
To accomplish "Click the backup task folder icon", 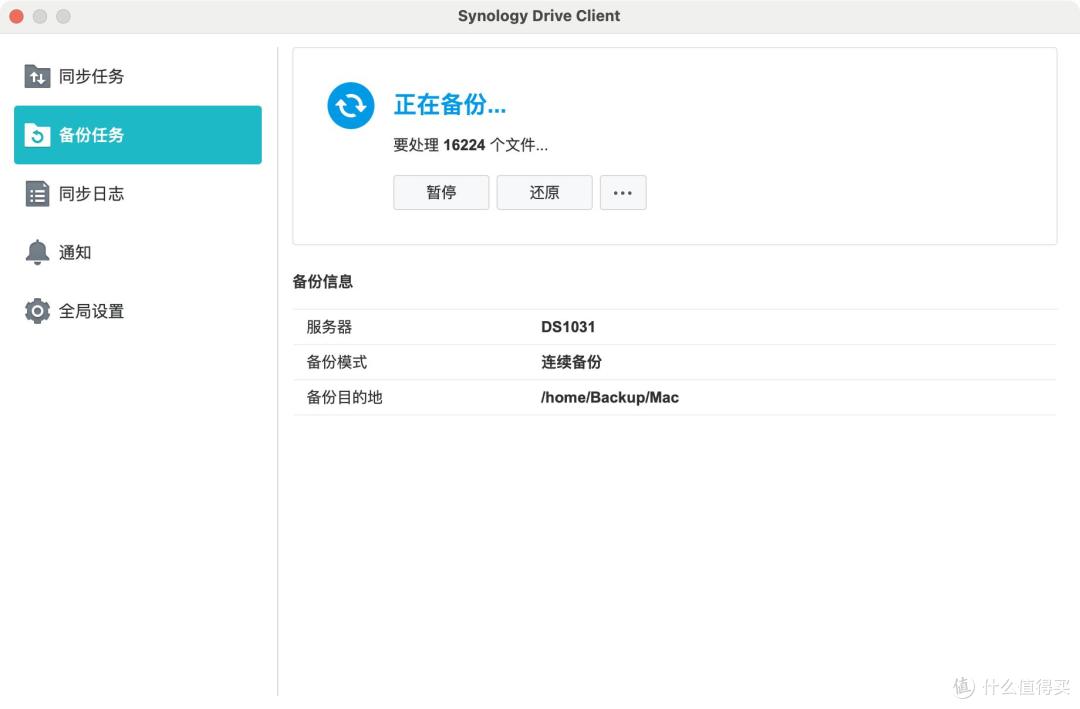I will click(x=37, y=135).
